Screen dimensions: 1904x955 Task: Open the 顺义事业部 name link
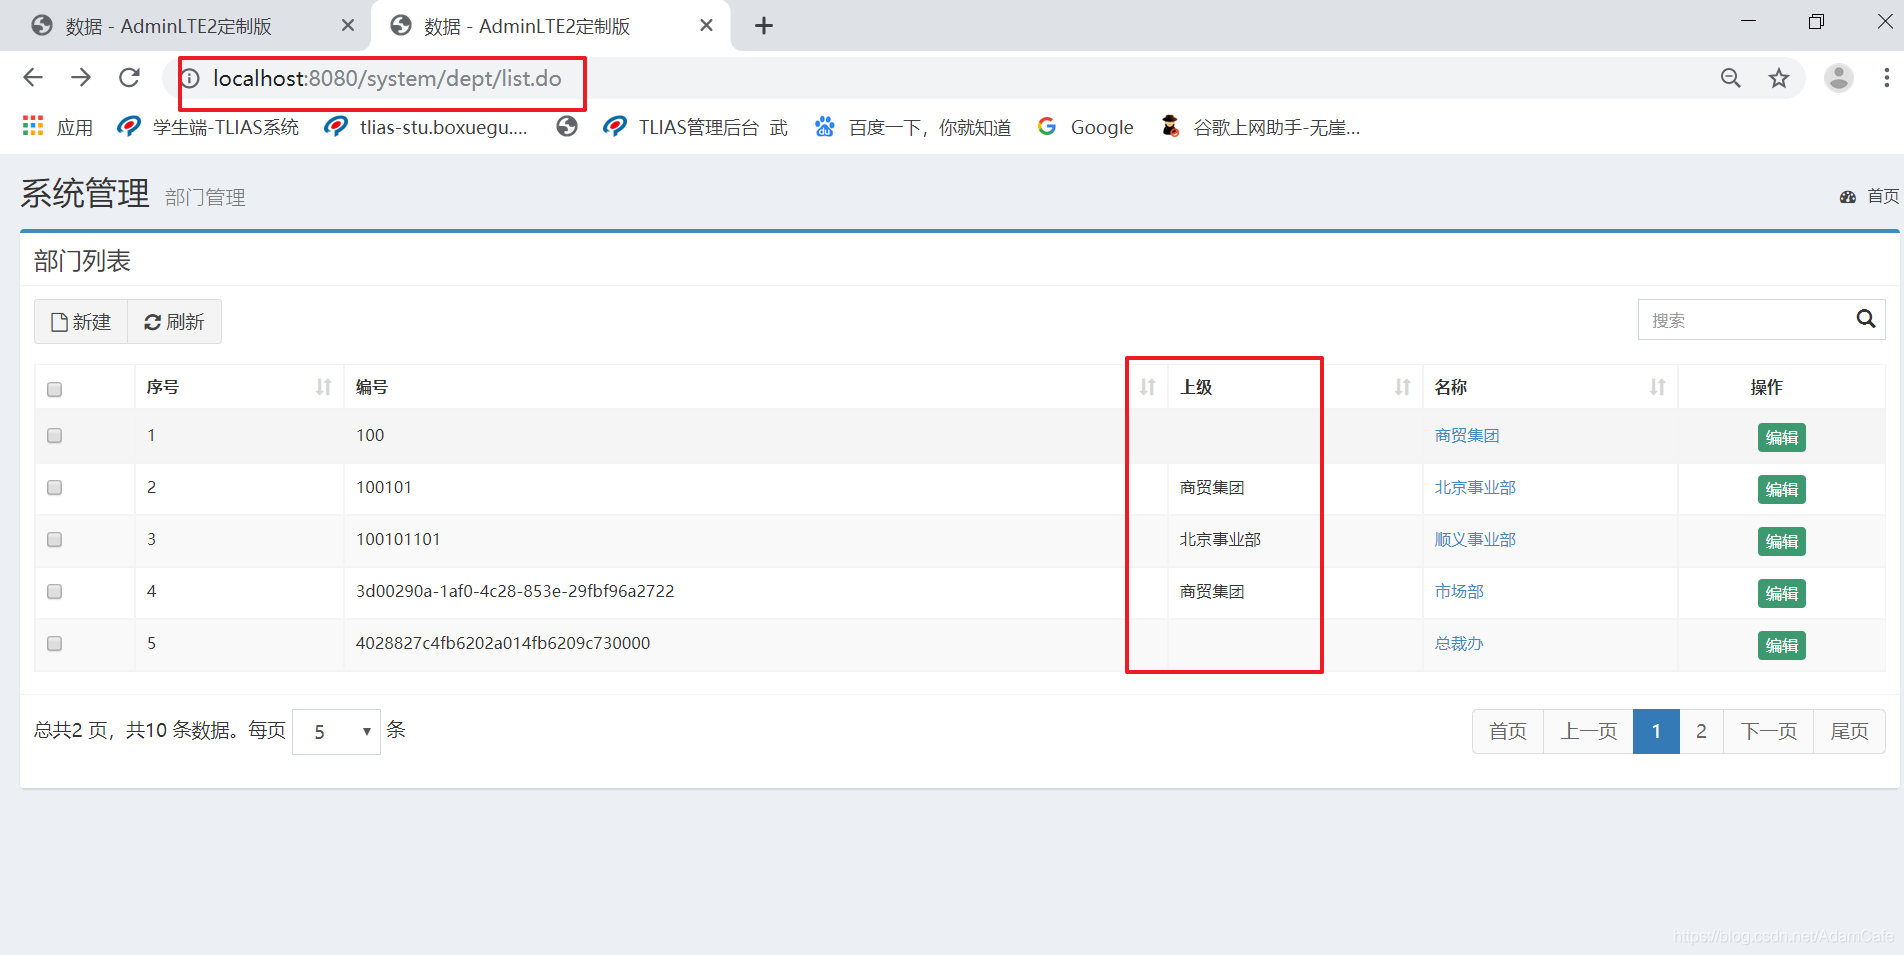tap(1475, 540)
